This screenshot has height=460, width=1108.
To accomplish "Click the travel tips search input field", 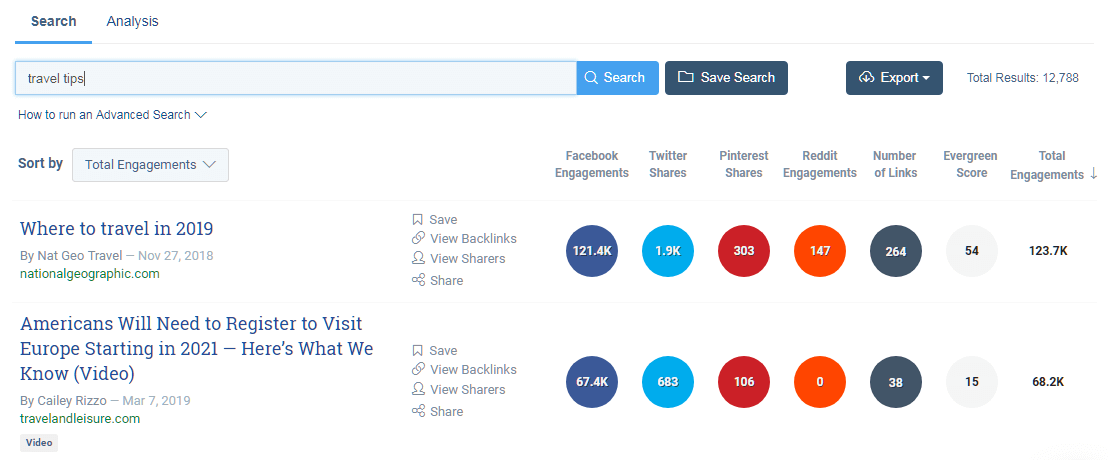I will (295, 78).
